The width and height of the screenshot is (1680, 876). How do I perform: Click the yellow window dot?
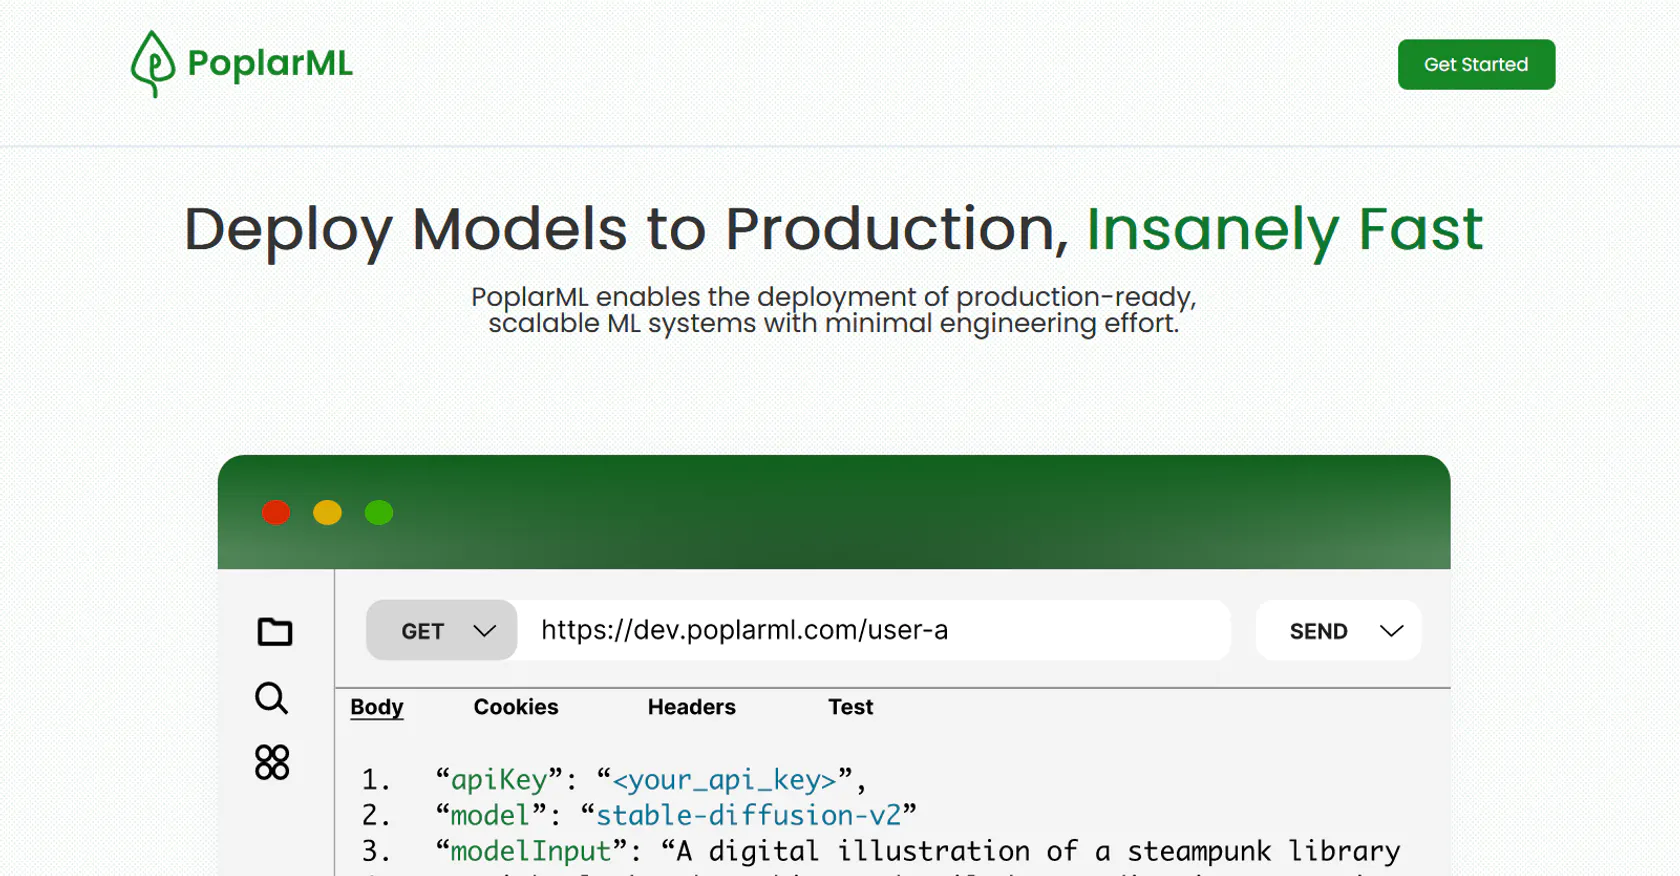point(327,513)
